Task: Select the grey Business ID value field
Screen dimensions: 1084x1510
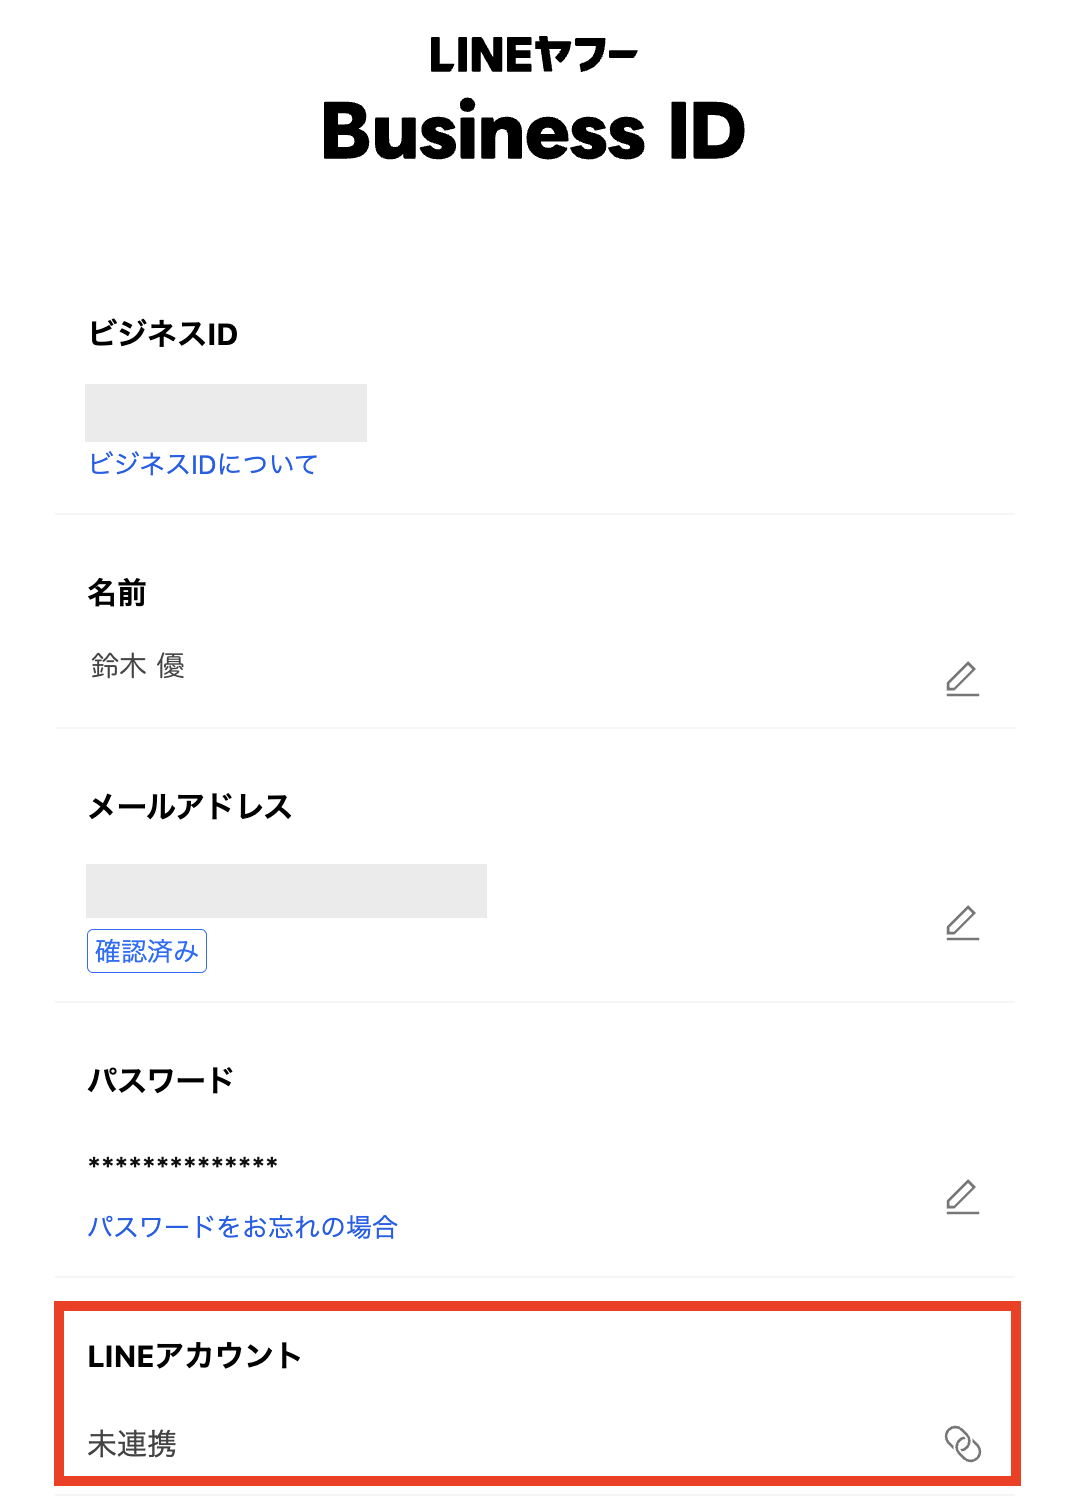Action: click(x=226, y=413)
